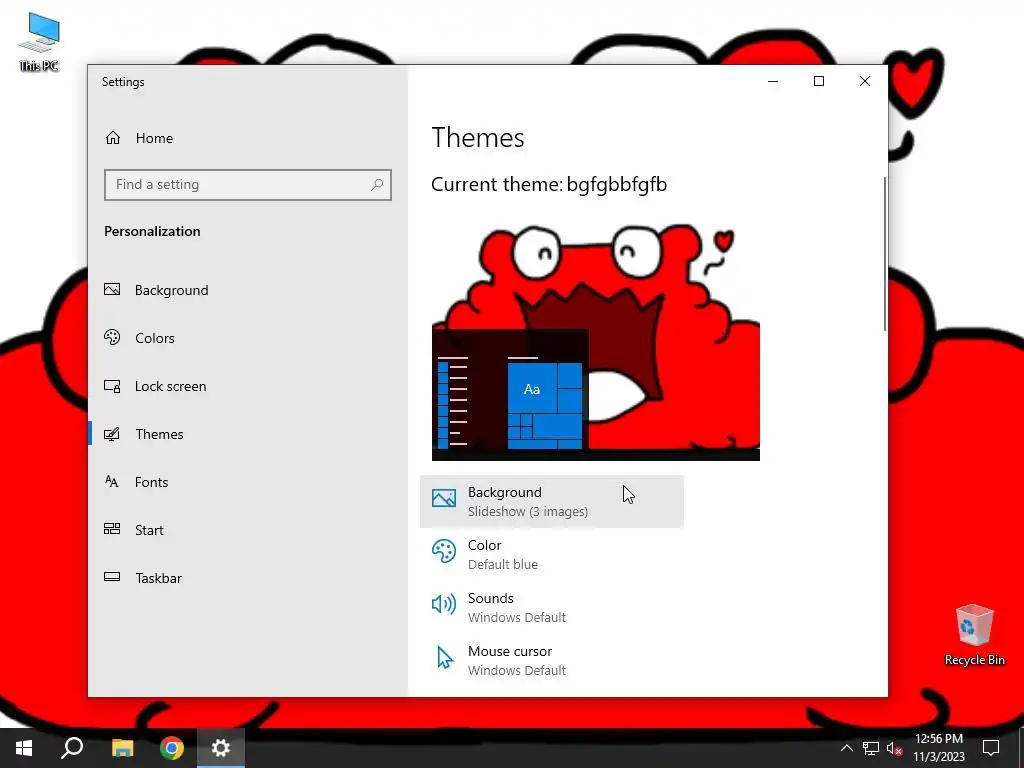This screenshot has height=768, width=1024.
Task: Click the Mouse cursor arrow icon
Action: point(445,657)
